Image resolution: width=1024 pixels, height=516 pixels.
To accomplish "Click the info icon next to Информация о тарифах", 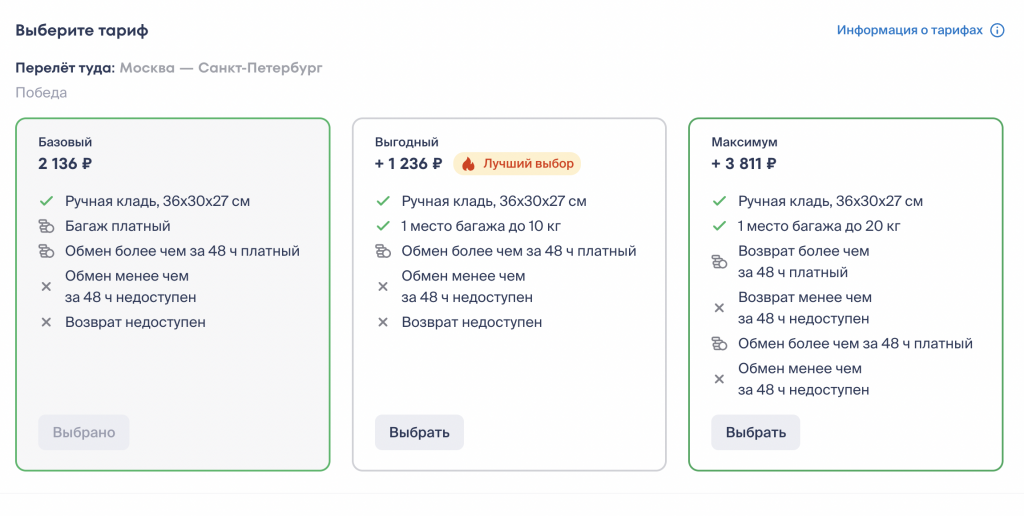I will [x=997, y=31].
